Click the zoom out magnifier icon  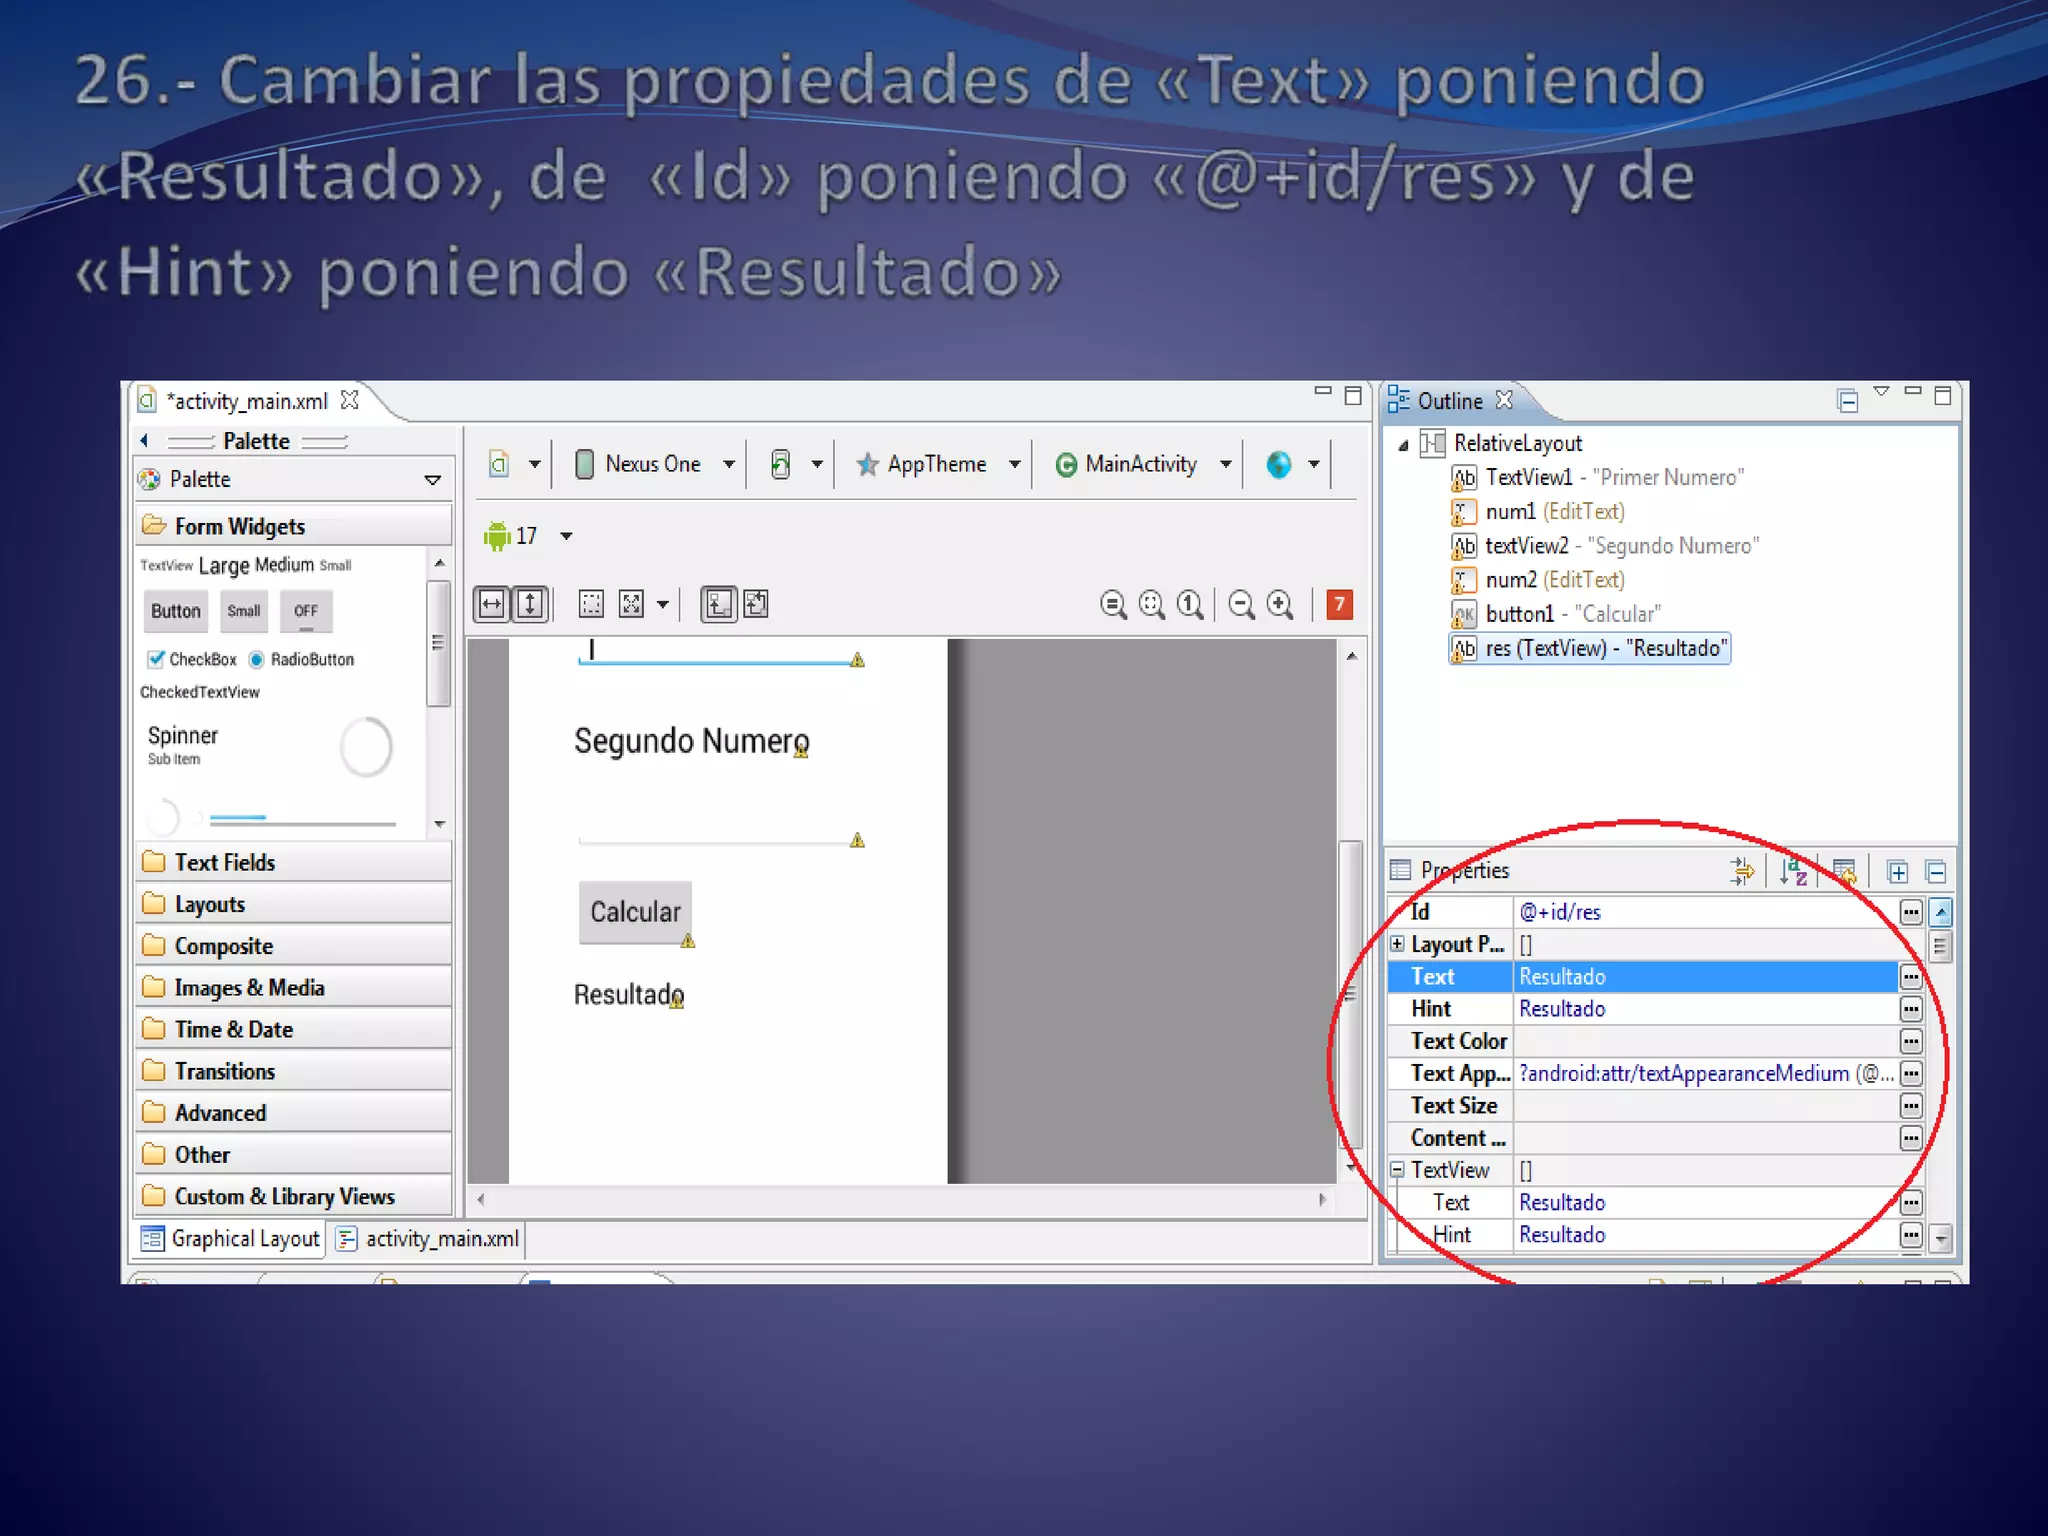1241,605
